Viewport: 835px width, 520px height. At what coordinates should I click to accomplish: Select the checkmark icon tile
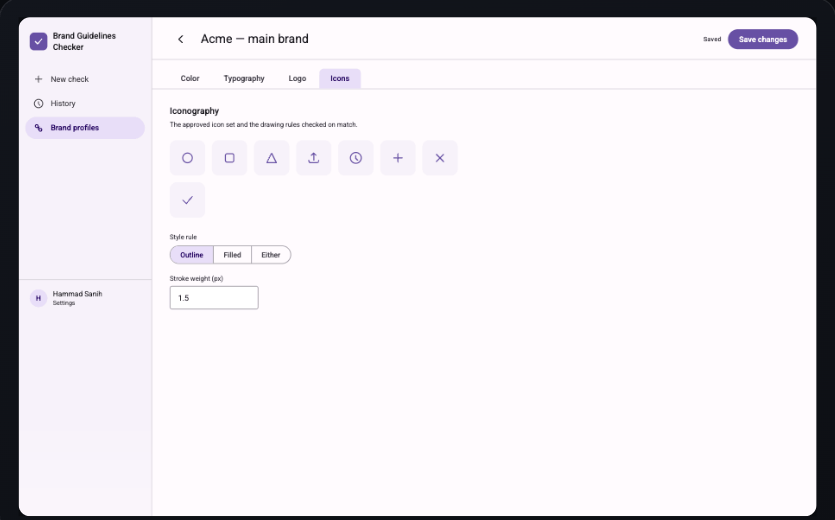pos(187,200)
